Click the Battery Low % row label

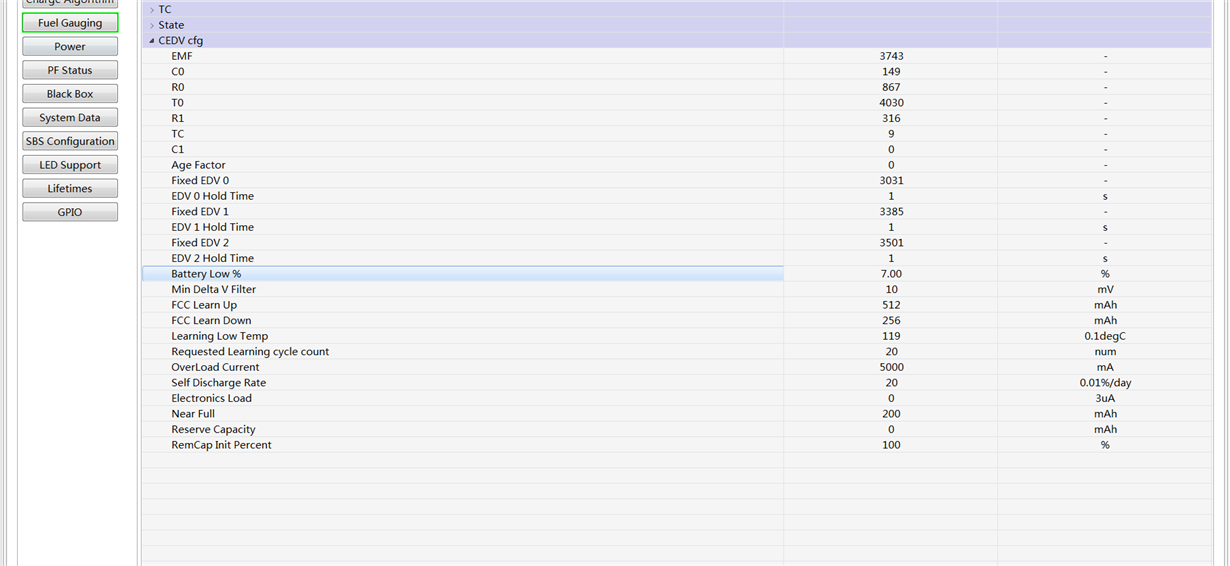(206, 274)
